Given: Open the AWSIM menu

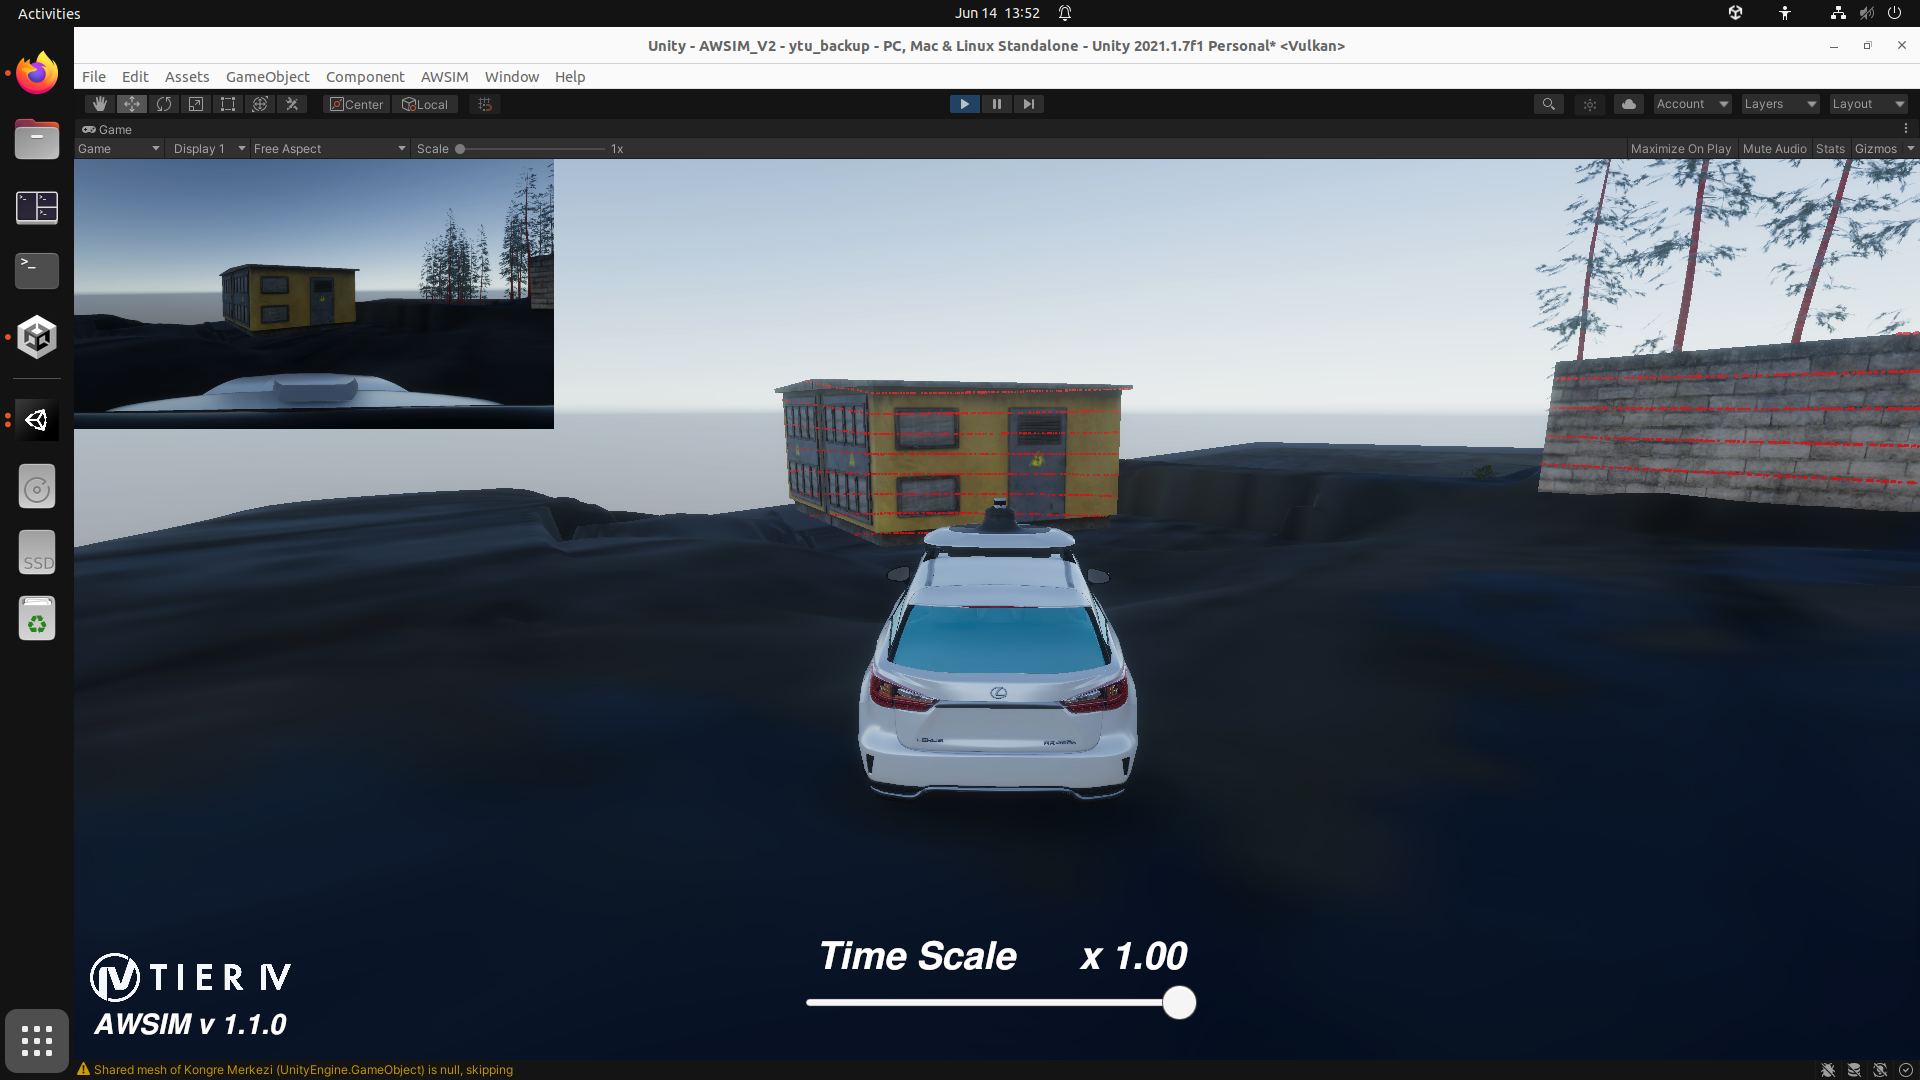Looking at the screenshot, I should click(x=444, y=76).
